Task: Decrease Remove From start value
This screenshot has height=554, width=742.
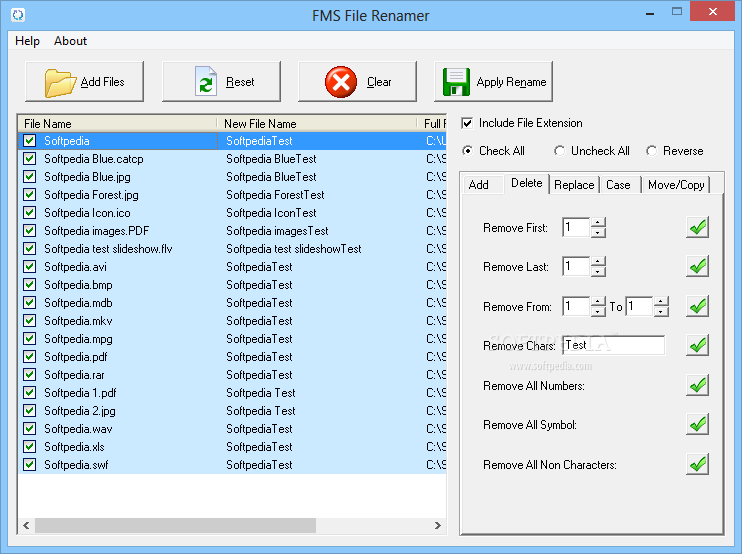Action: [598, 311]
